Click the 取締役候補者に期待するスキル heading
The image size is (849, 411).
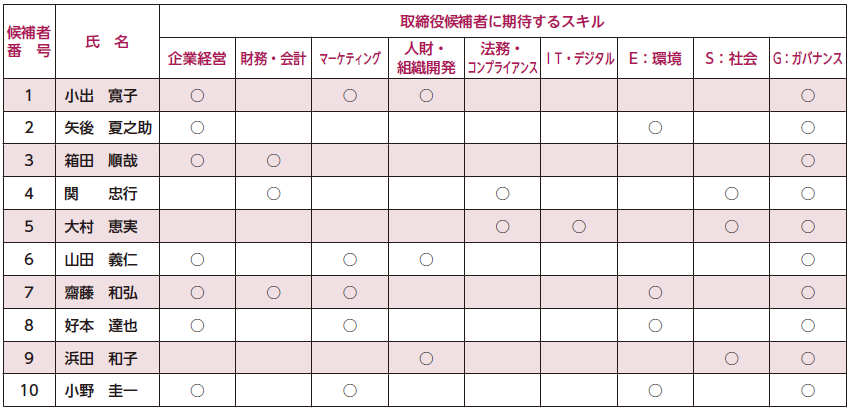(502, 20)
